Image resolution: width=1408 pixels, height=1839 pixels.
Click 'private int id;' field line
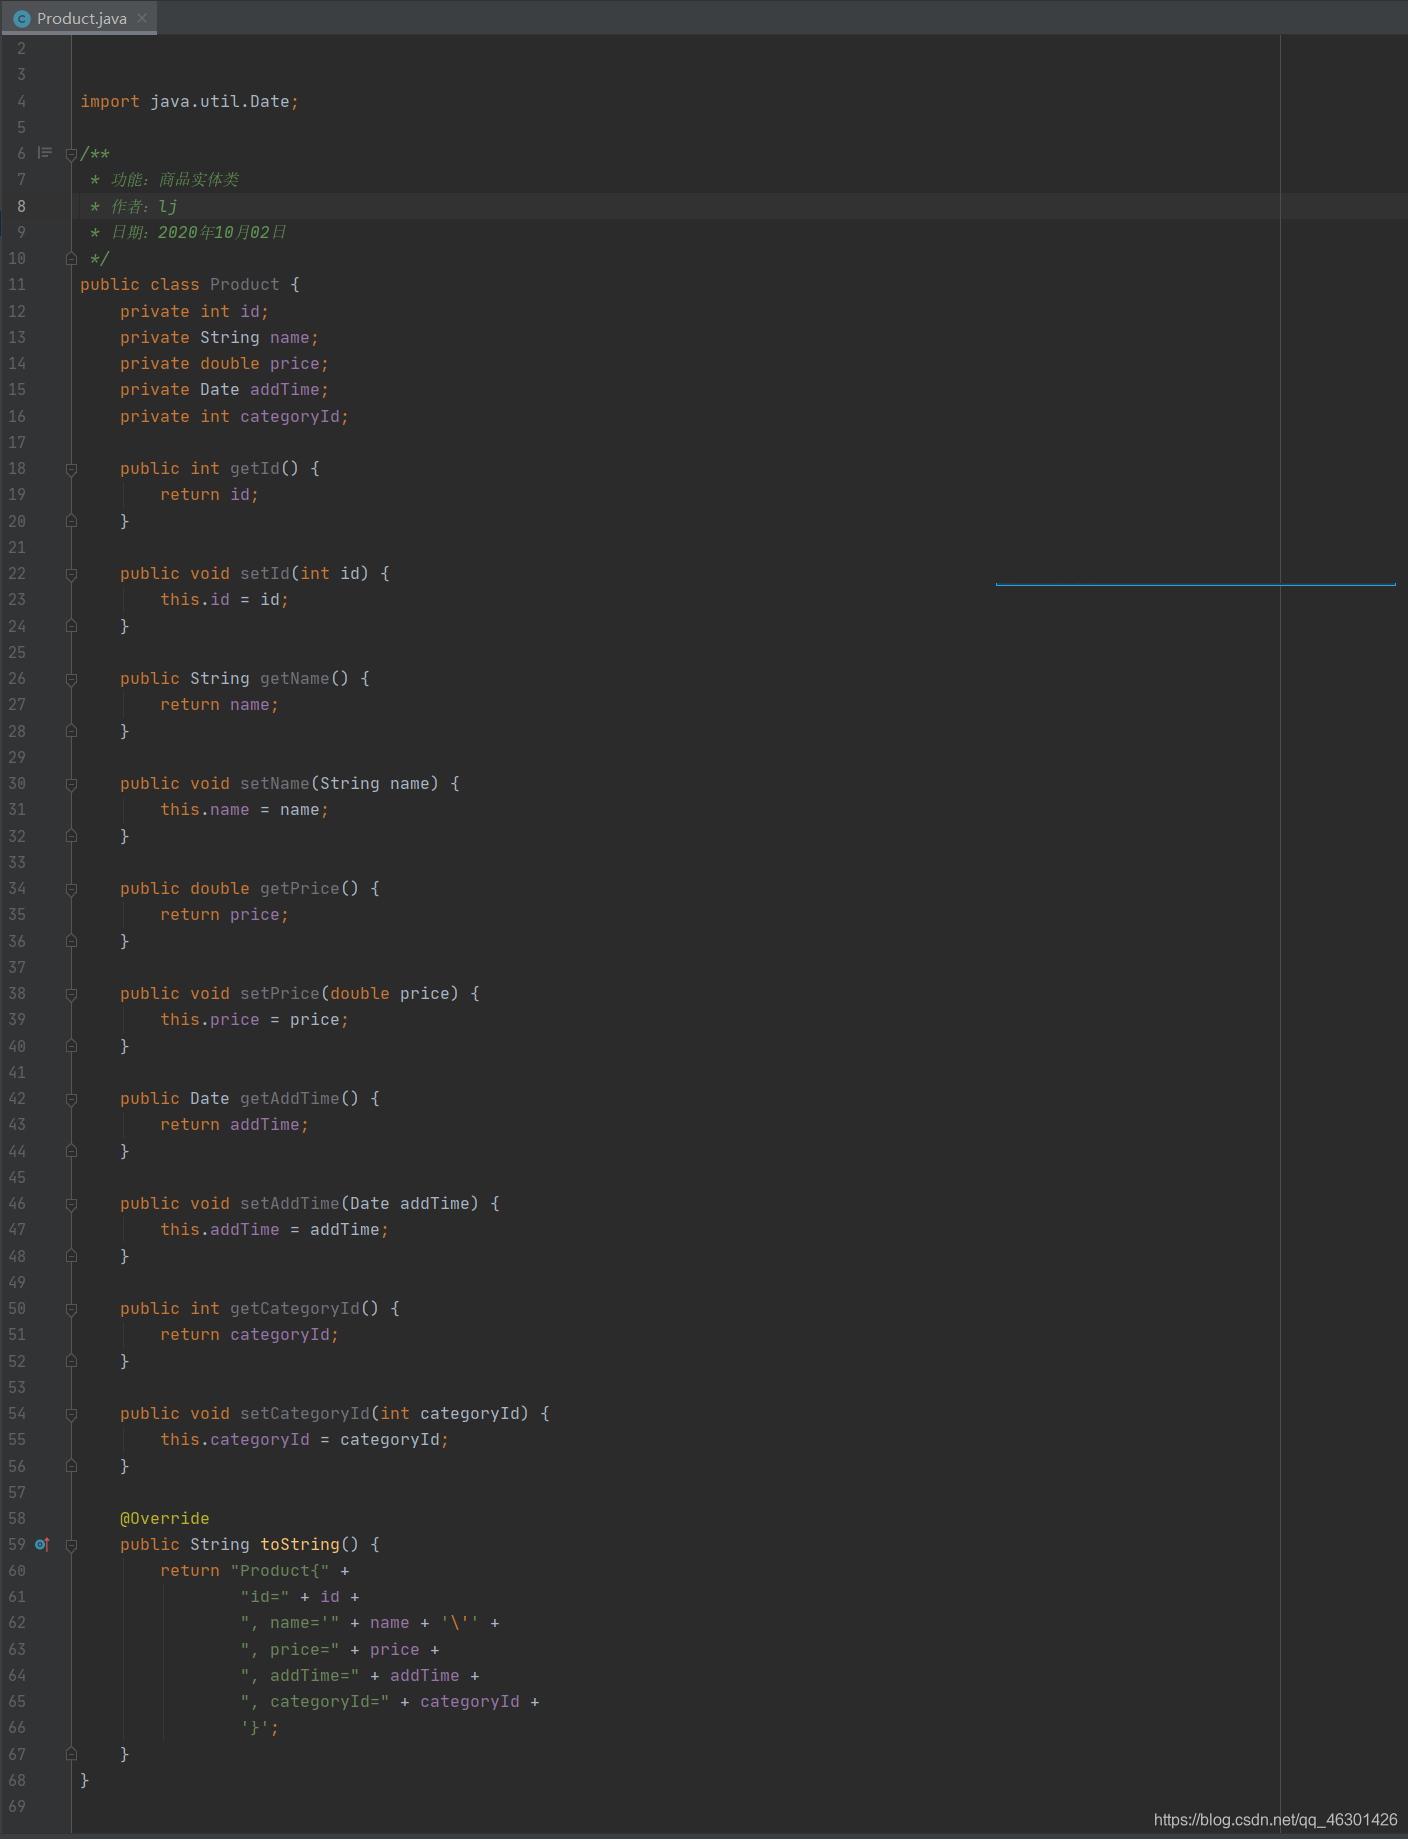coord(194,311)
